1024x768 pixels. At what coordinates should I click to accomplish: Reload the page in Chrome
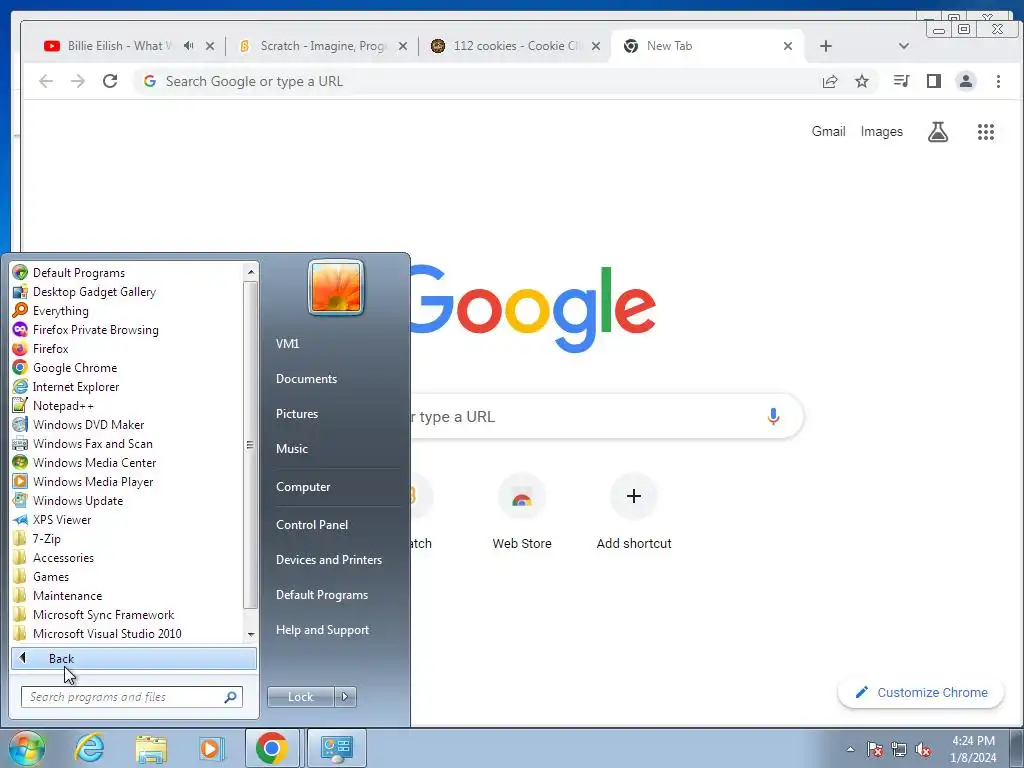click(110, 81)
